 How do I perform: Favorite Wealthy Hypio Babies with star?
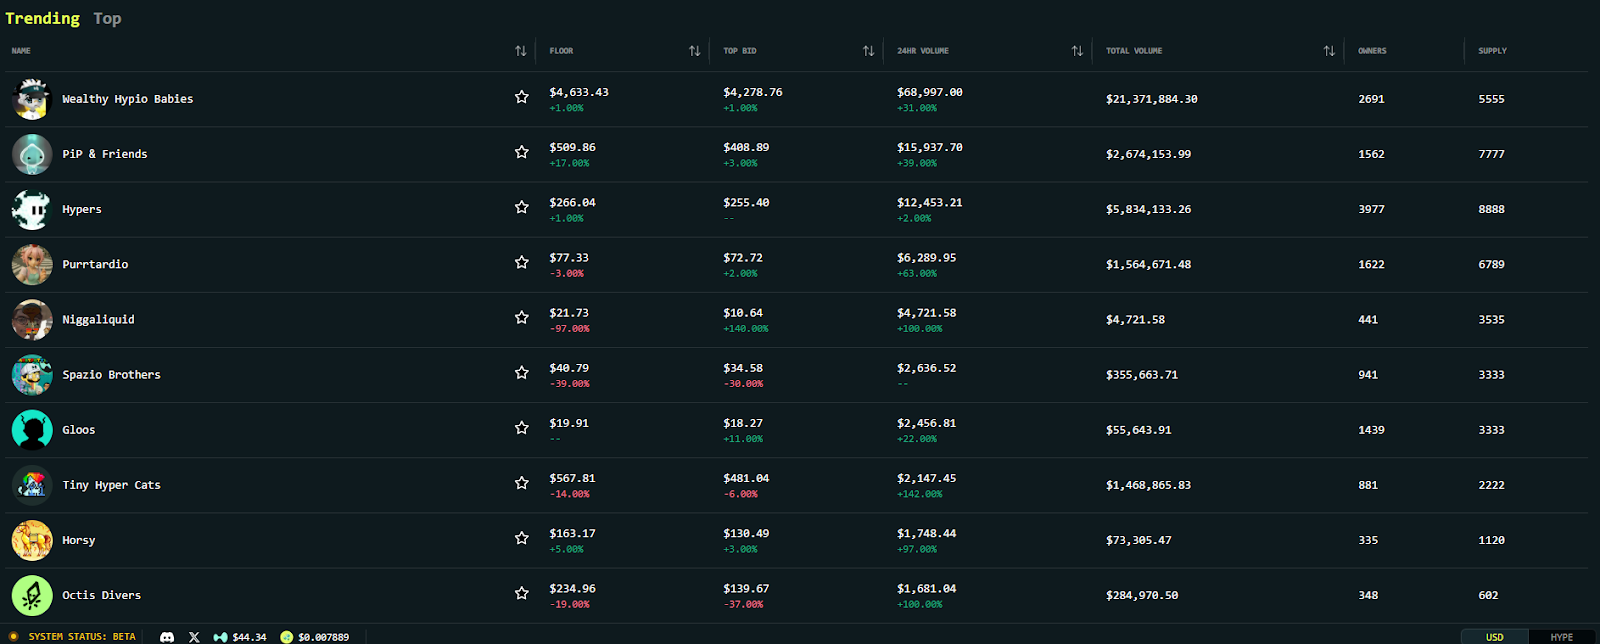[x=521, y=97]
